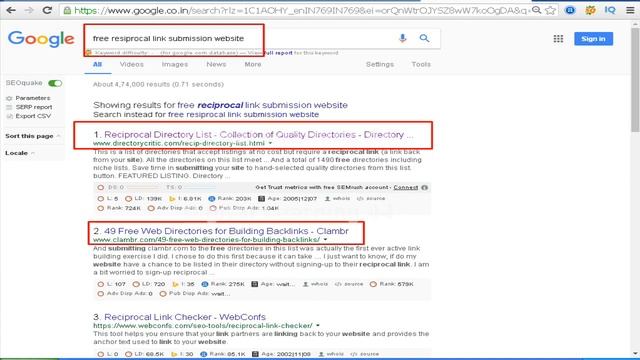Image resolution: width=640 pixels, height=360 pixels.
Task: Open SEOquake Parameters settings
Action: click(33, 98)
